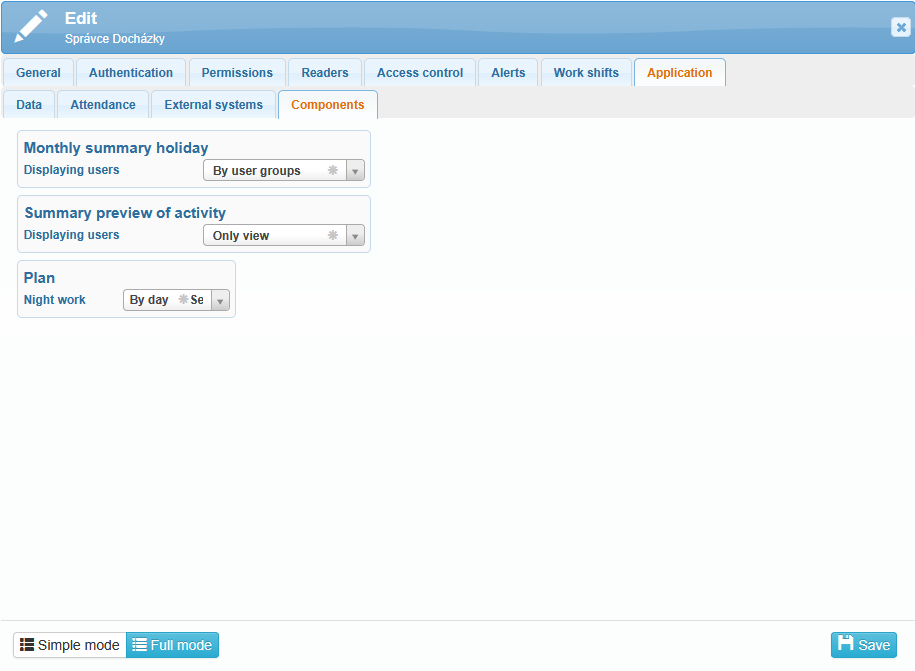Select the Application tab
This screenshot has width=915, height=671.
click(x=679, y=73)
